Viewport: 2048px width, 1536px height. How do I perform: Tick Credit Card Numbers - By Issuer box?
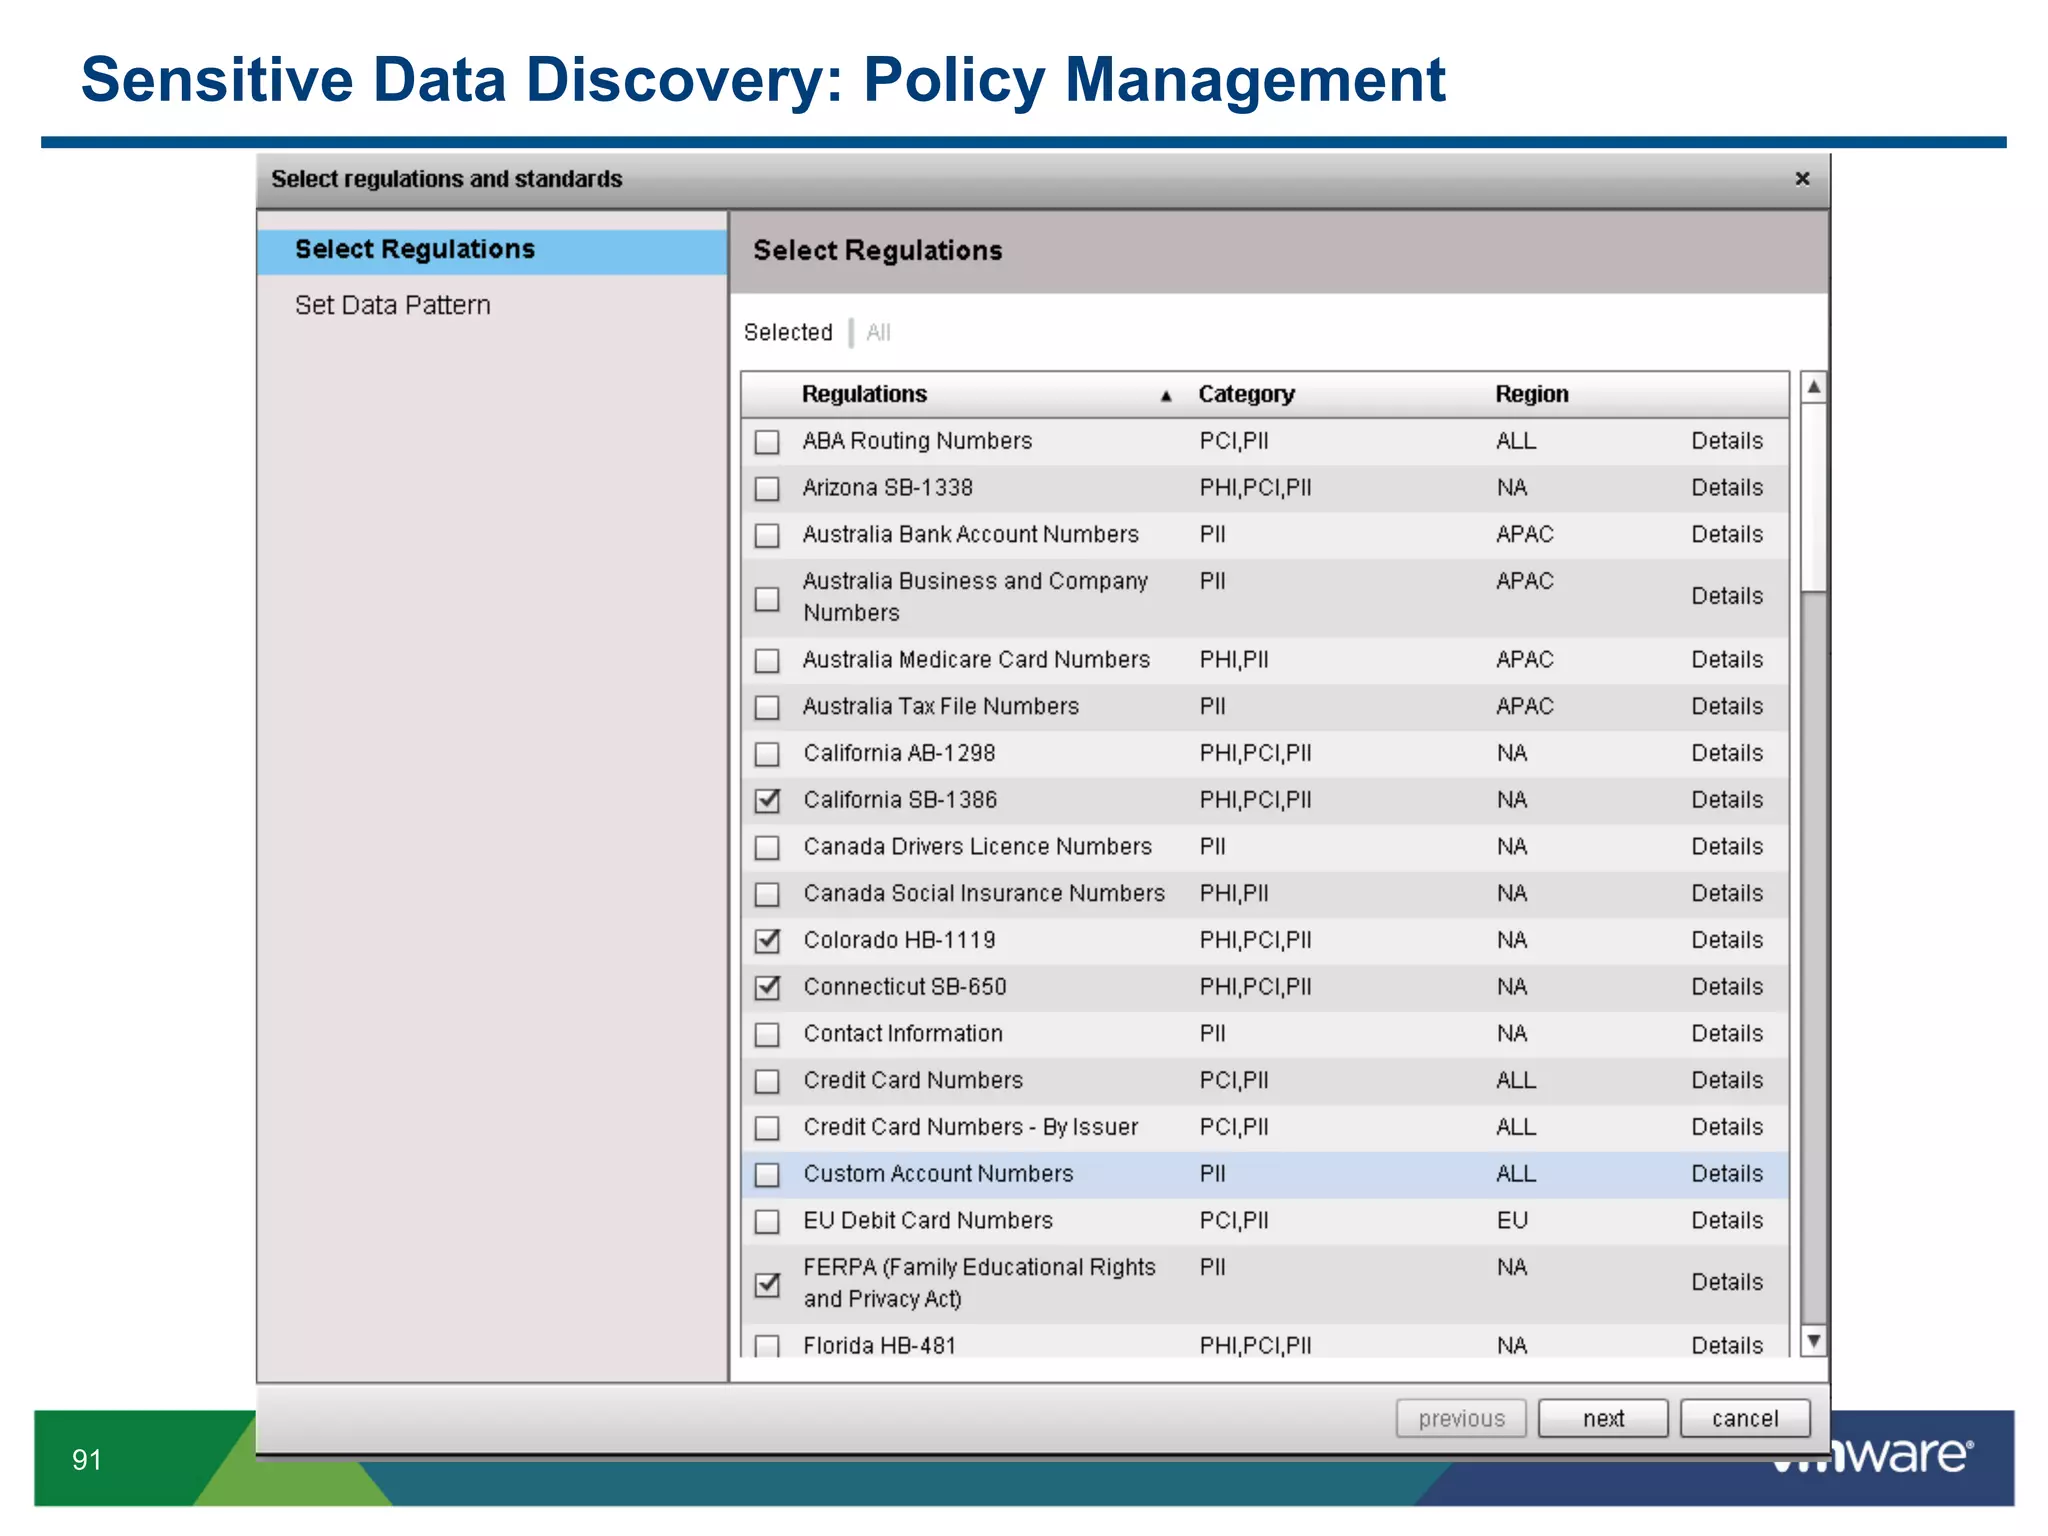(x=767, y=1128)
